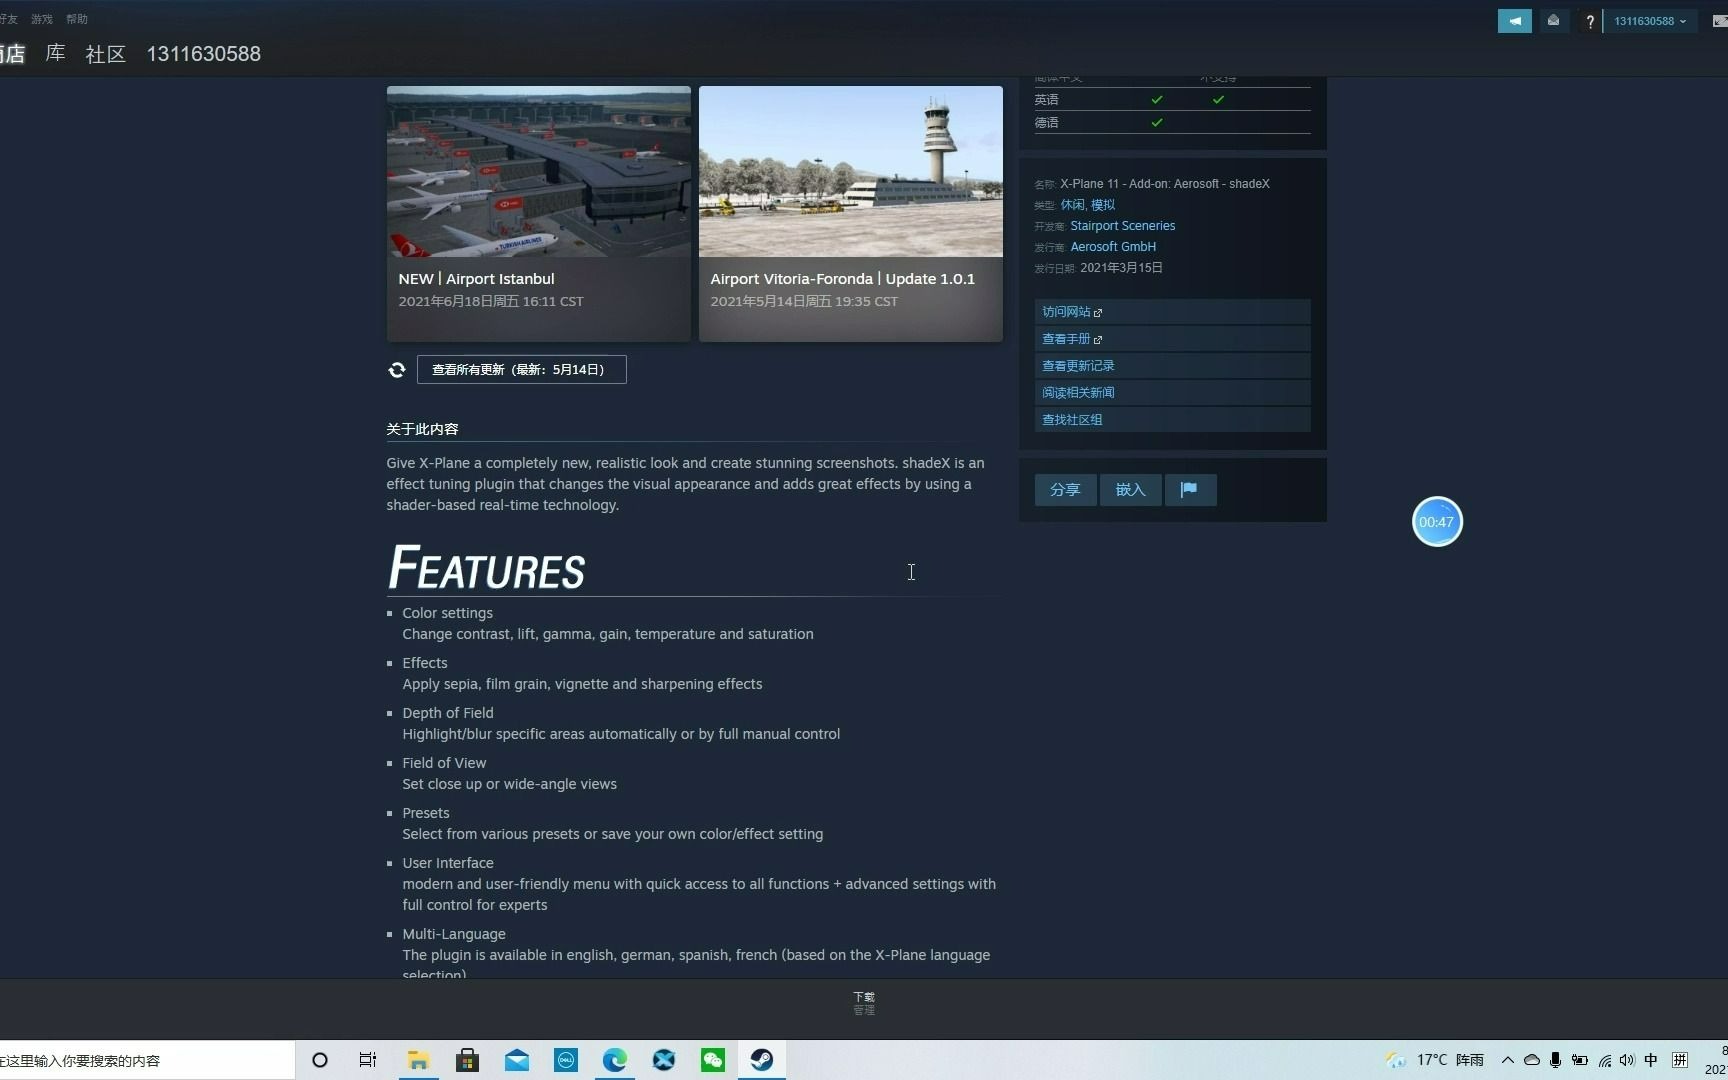This screenshot has width=1728, height=1080.
Task: Open the volume speaker tray icon
Action: pos(1627,1060)
